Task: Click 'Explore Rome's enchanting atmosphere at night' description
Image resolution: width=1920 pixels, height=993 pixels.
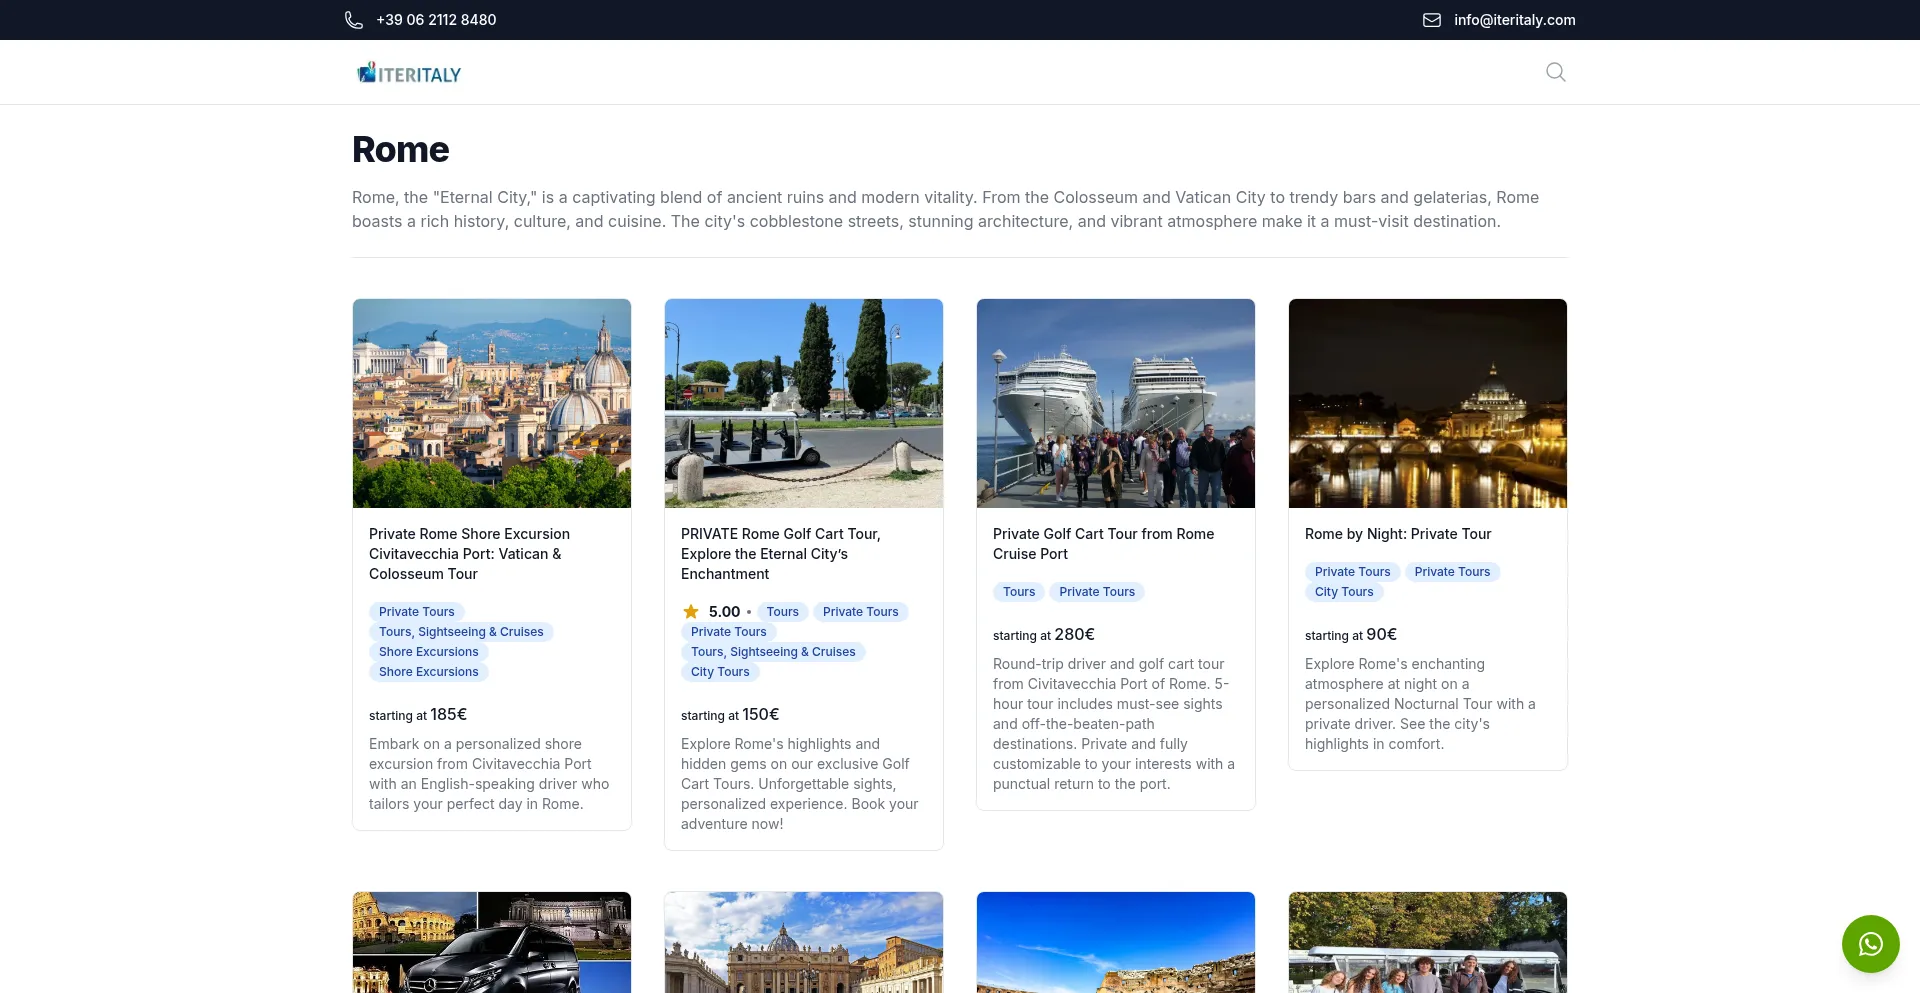Action: [1420, 704]
